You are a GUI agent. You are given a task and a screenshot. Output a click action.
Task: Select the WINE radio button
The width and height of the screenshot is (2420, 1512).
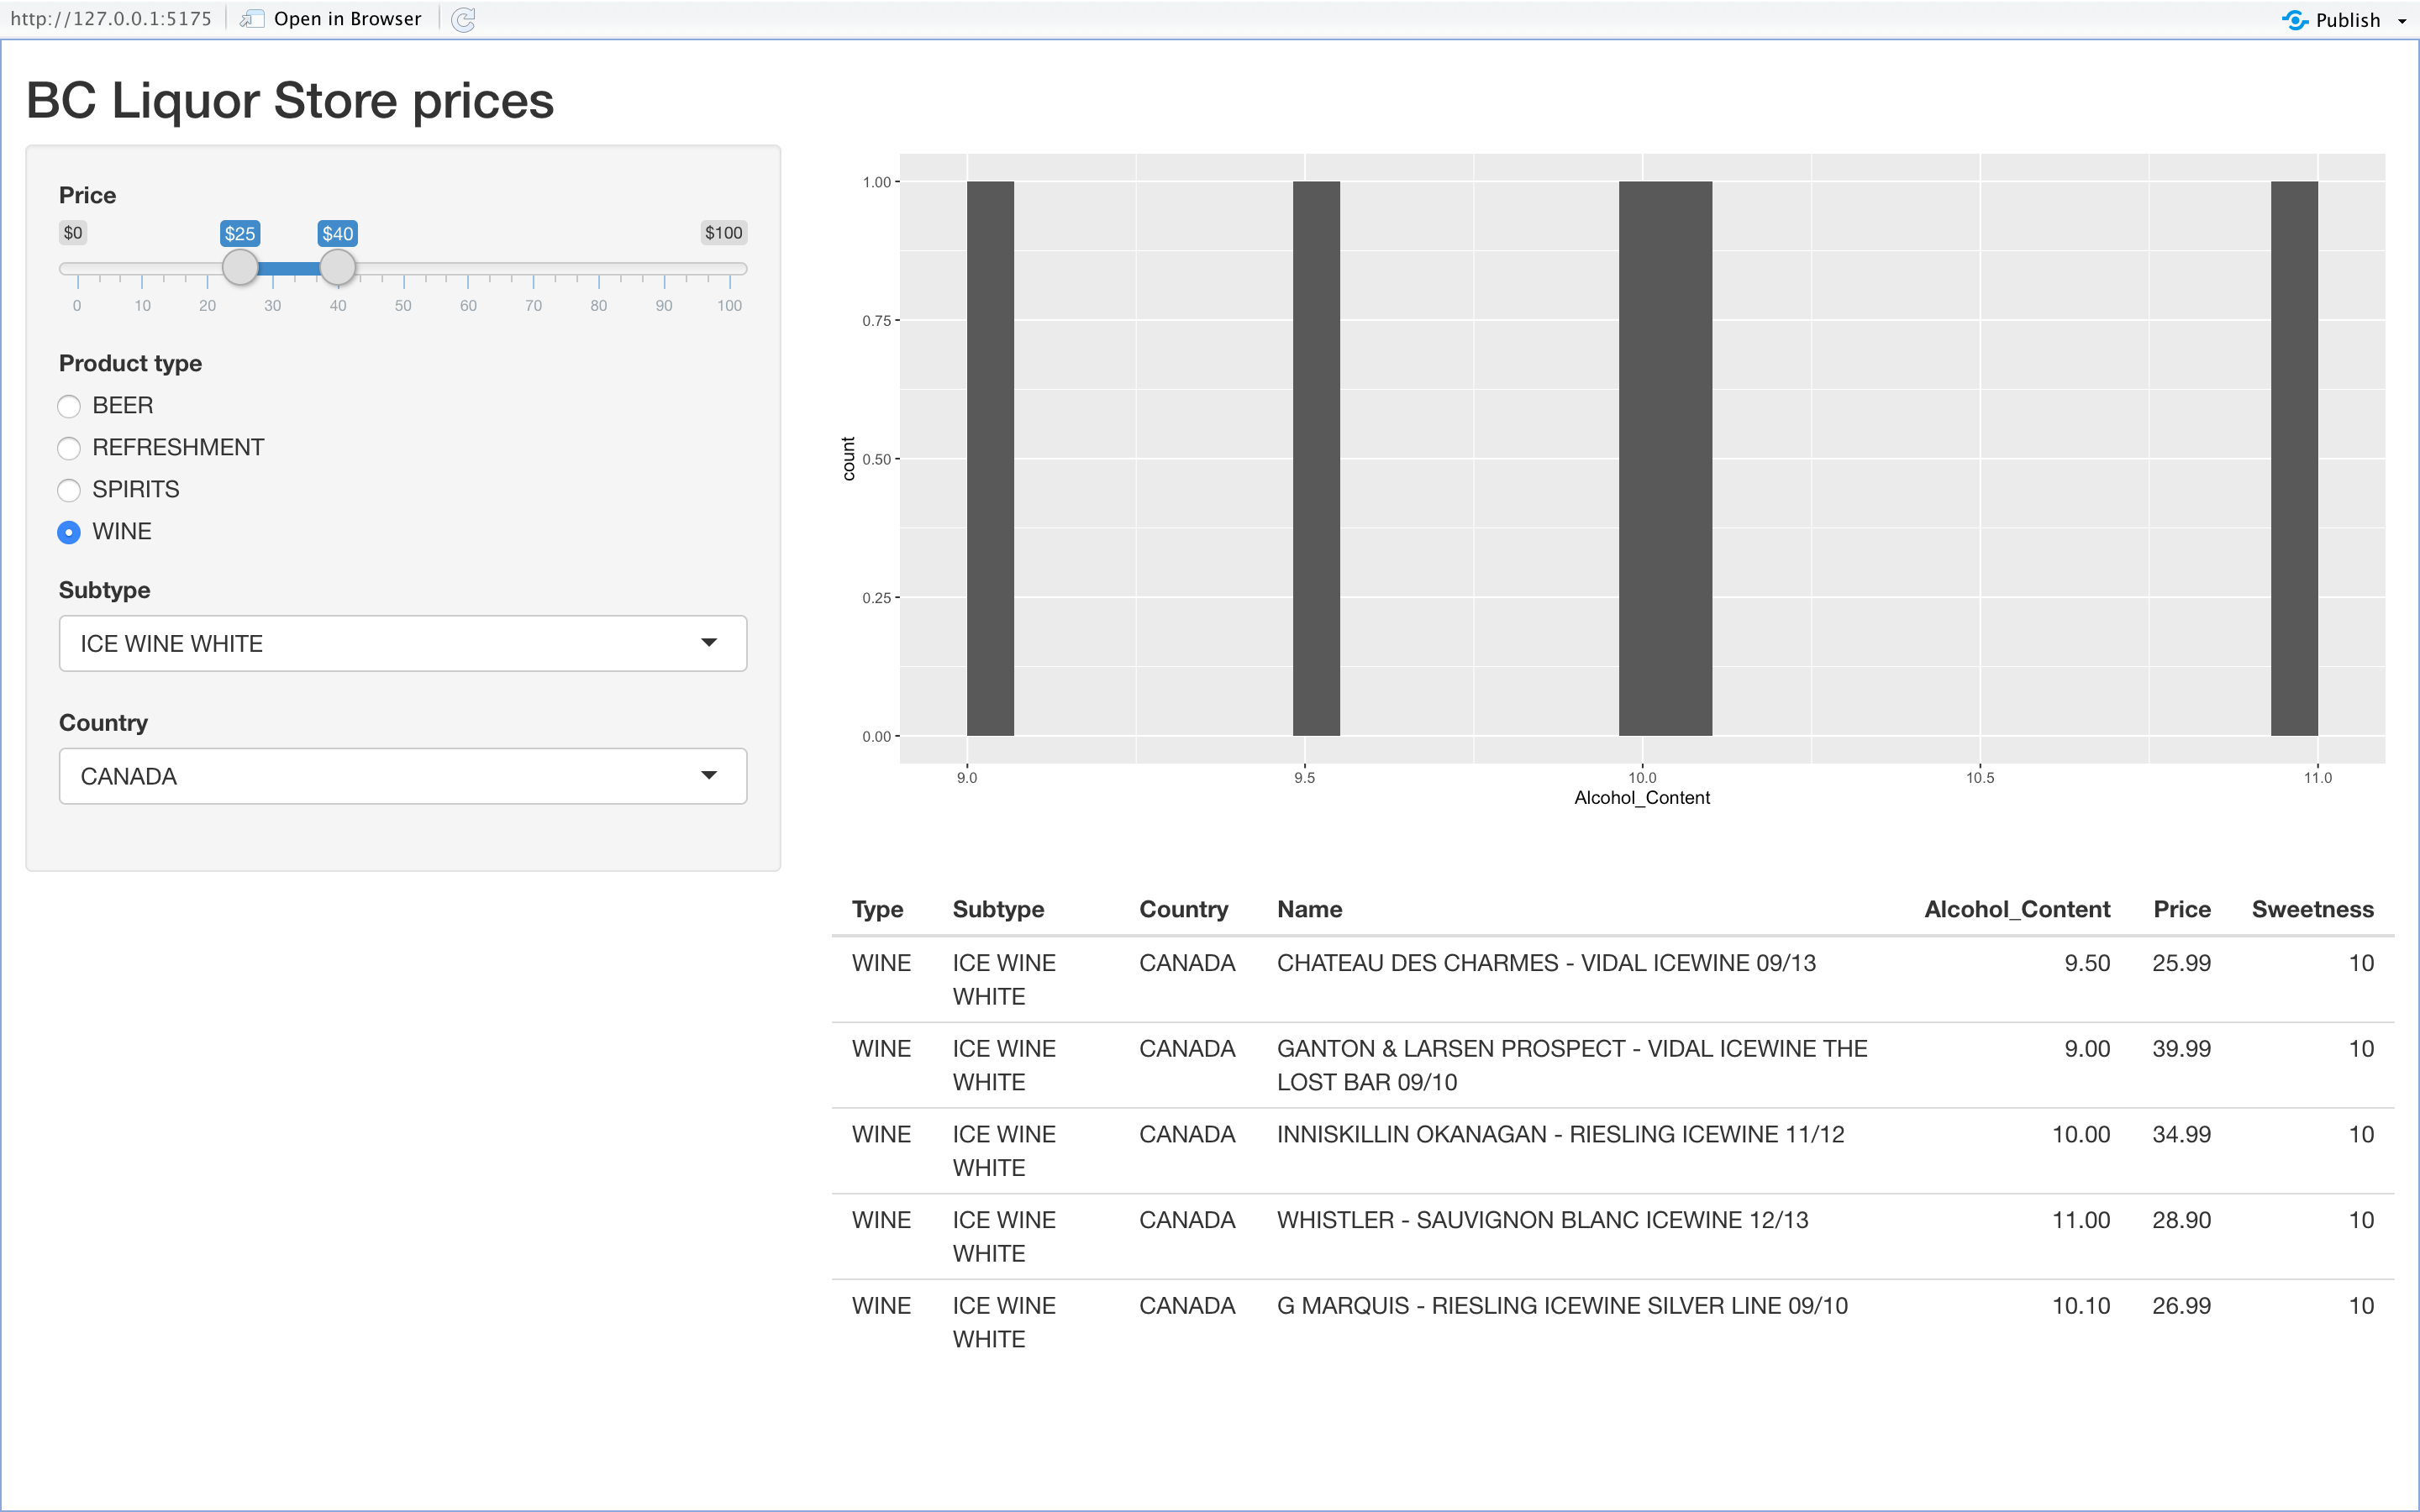(x=69, y=532)
